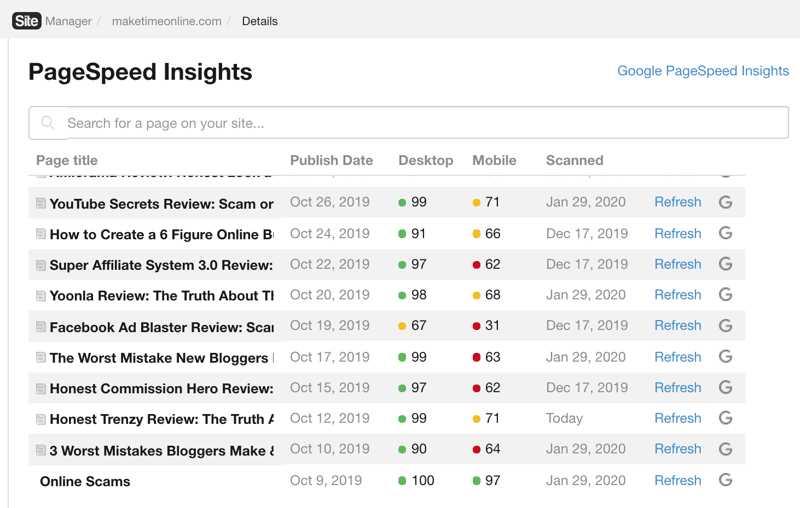
Task: Open the Google PageSpeed Insights link
Action: (x=703, y=71)
